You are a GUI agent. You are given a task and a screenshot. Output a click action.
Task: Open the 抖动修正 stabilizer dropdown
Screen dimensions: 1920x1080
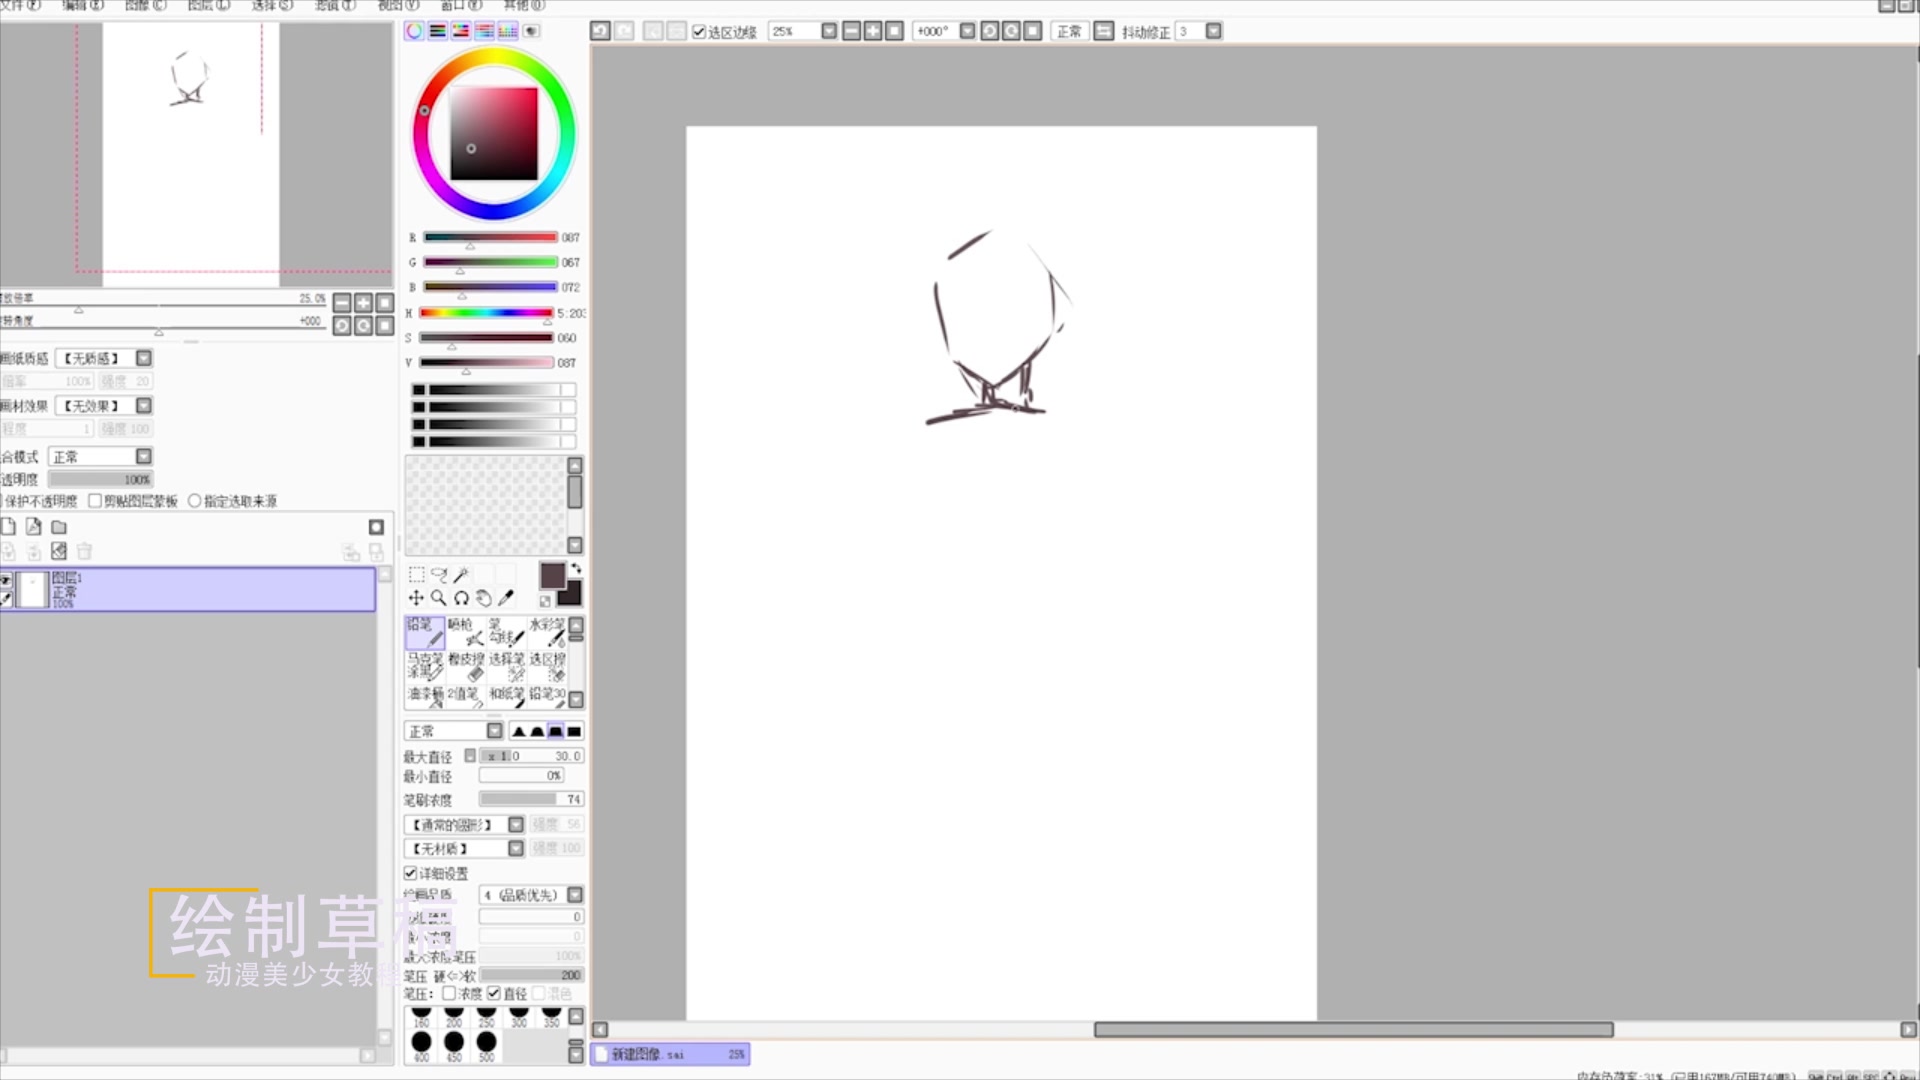(1213, 31)
